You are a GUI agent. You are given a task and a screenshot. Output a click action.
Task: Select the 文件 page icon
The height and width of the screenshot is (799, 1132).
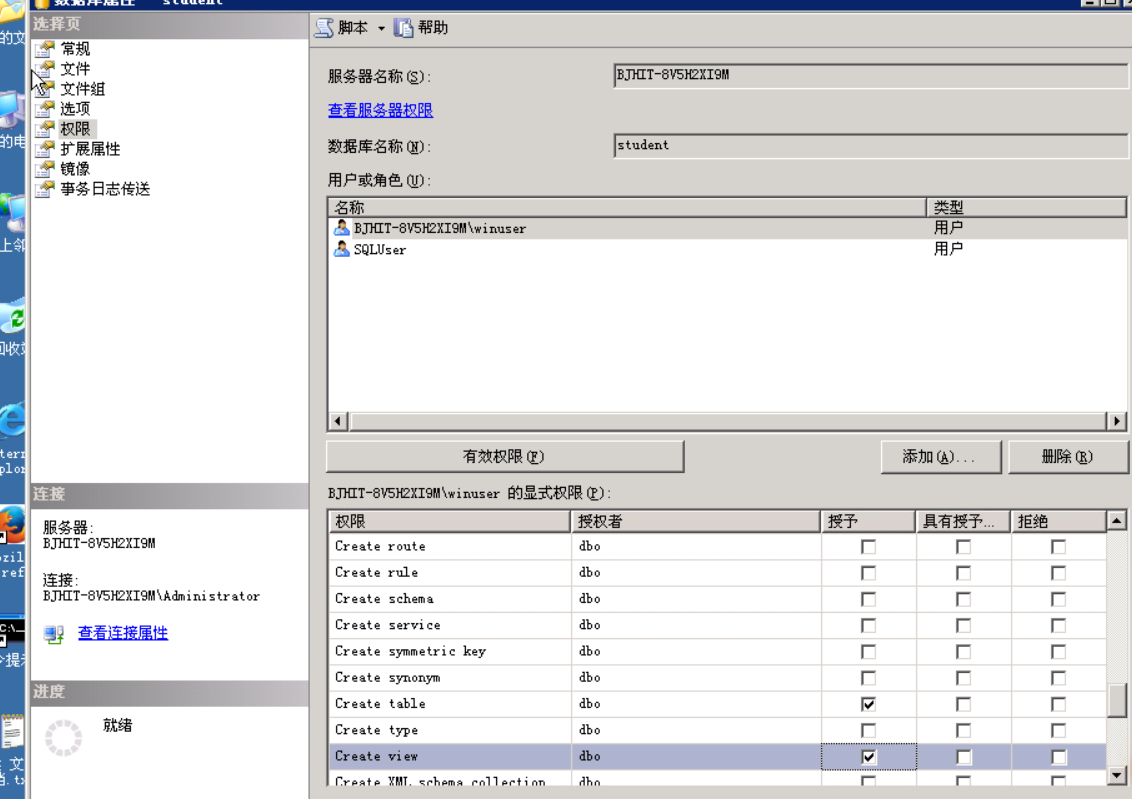tap(45, 69)
